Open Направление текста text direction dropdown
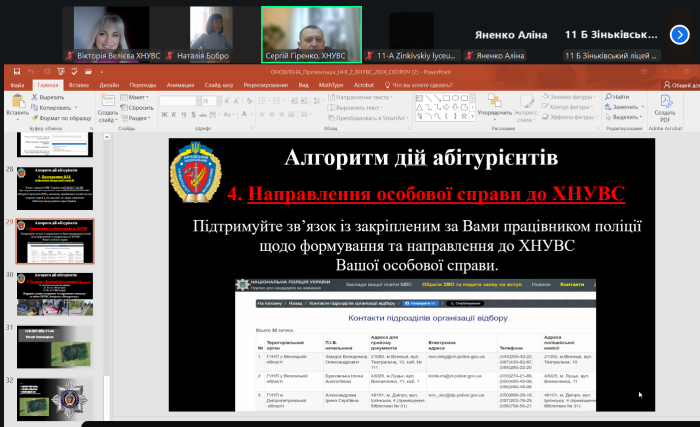Viewport: 700px width, 427px height. pyautogui.click(x=360, y=97)
